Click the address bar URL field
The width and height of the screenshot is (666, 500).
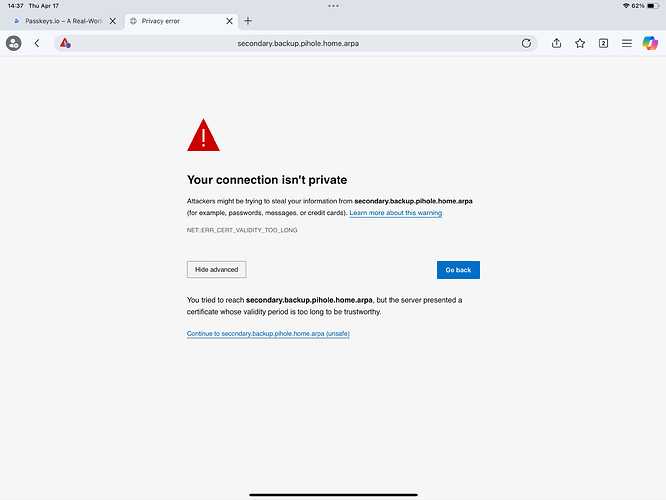pyautogui.click(x=298, y=43)
